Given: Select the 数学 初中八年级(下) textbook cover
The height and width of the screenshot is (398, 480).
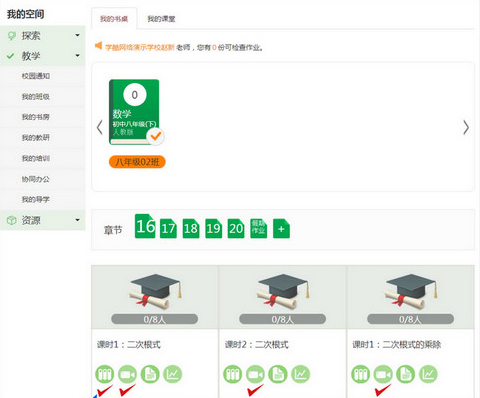Looking at the screenshot, I should pyautogui.click(x=134, y=112).
